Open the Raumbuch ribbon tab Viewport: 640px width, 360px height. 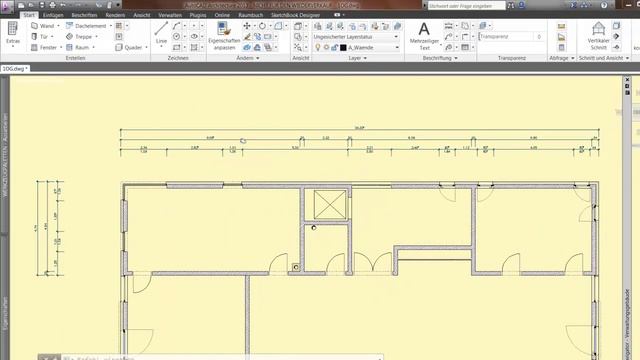click(x=251, y=15)
